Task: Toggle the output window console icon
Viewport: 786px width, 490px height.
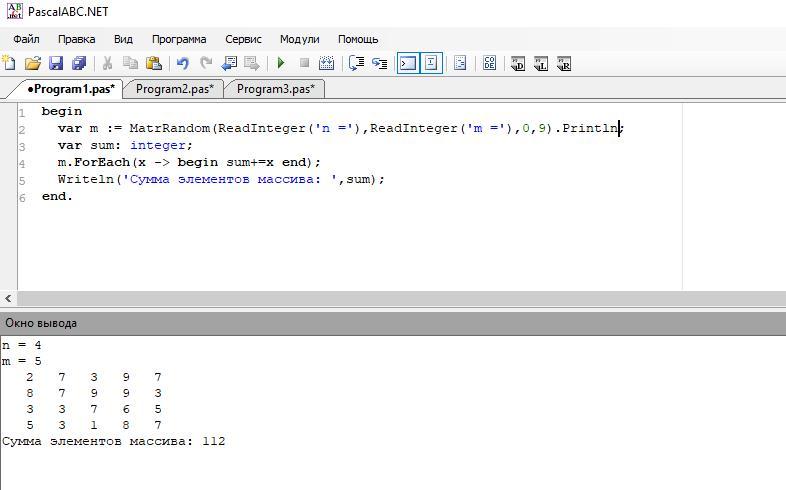Action: [408, 63]
